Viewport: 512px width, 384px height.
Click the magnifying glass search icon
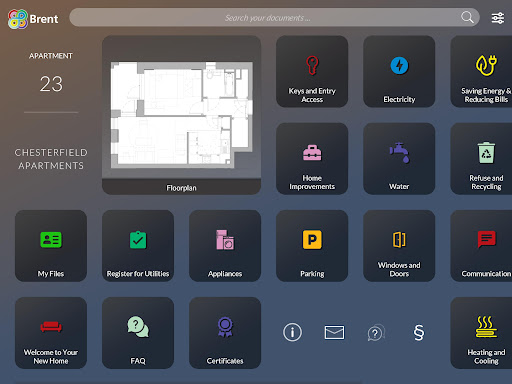467,17
